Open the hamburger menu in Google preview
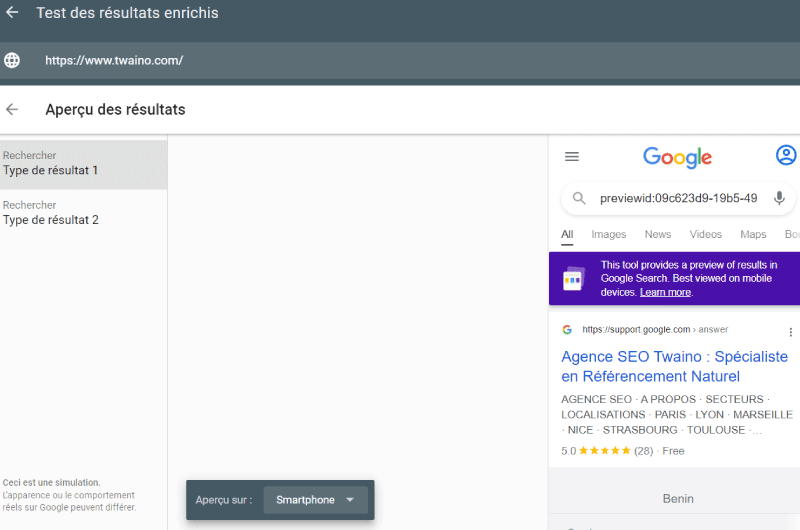The image size is (800, 530). pos(572,157)
